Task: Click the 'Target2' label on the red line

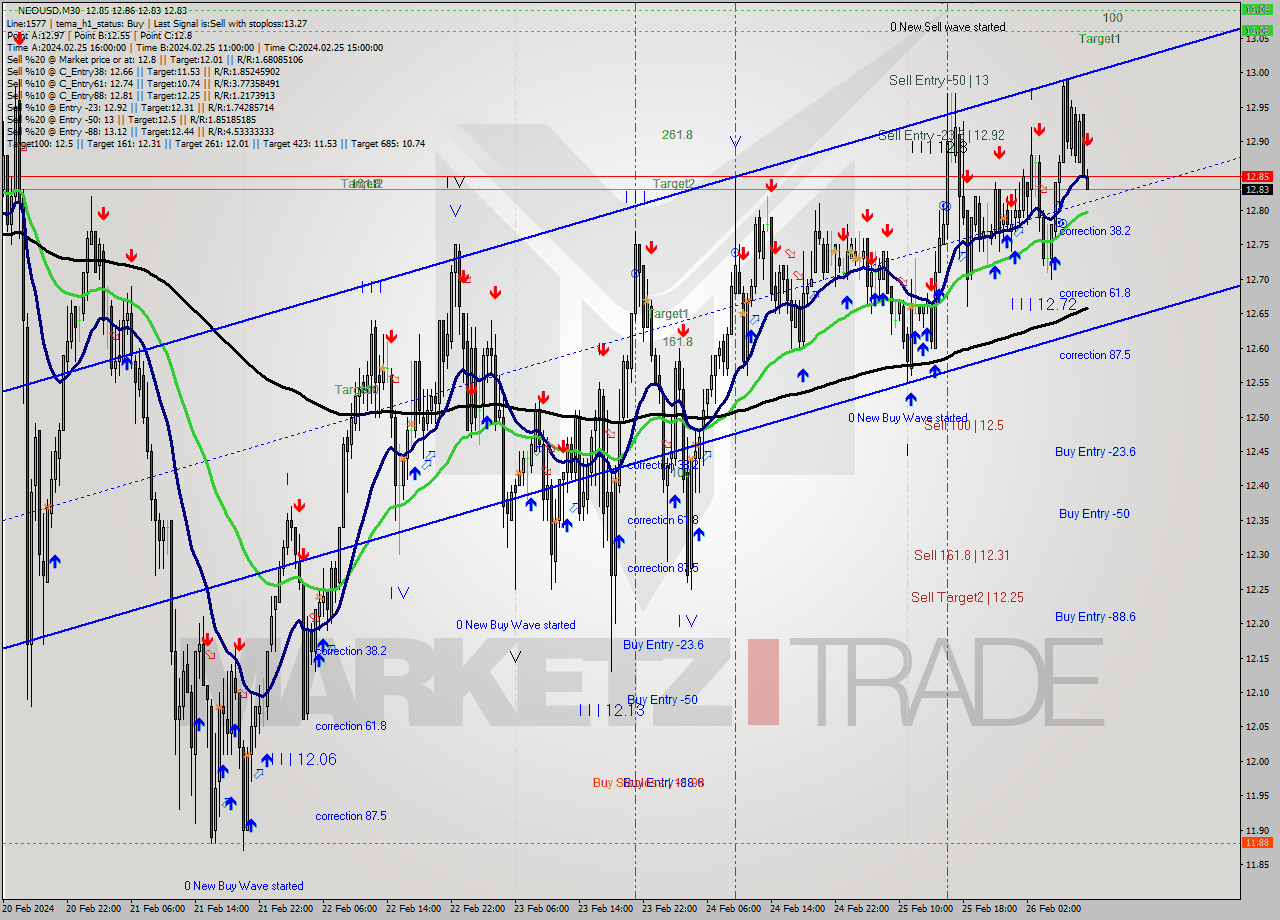Action: (x=674, y=183)
